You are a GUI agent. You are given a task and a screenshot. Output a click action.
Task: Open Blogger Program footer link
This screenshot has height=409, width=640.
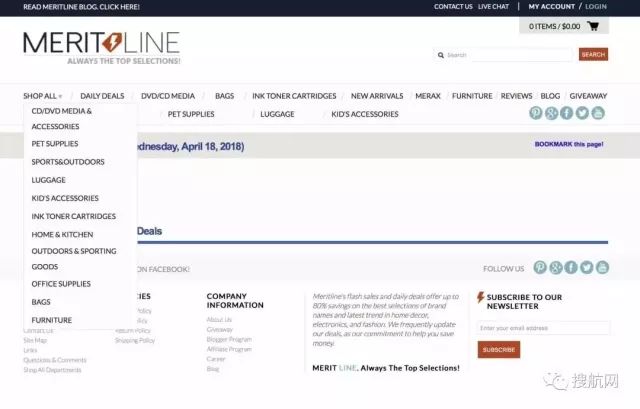tap(229, 339)
